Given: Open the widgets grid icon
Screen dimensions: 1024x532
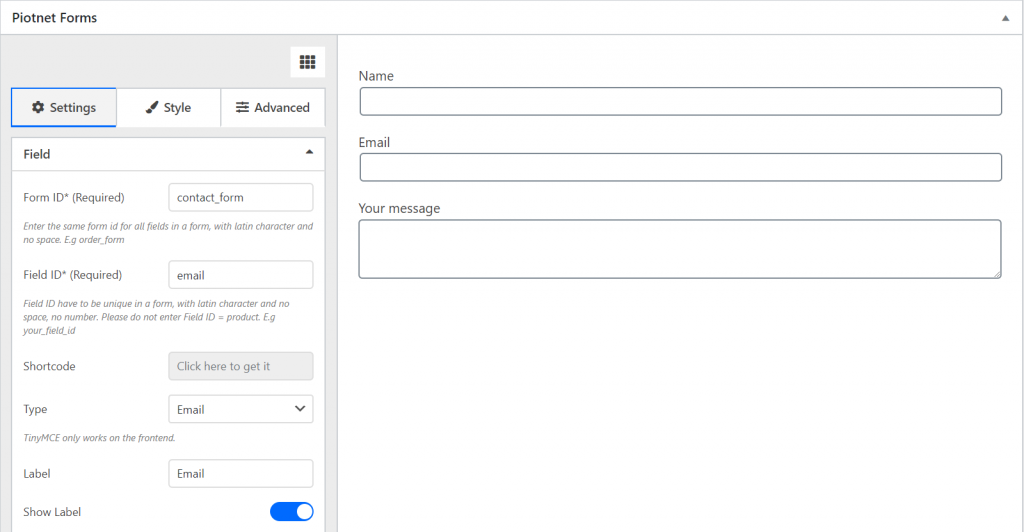Looking at the screenshot, I should coord(308,62).
